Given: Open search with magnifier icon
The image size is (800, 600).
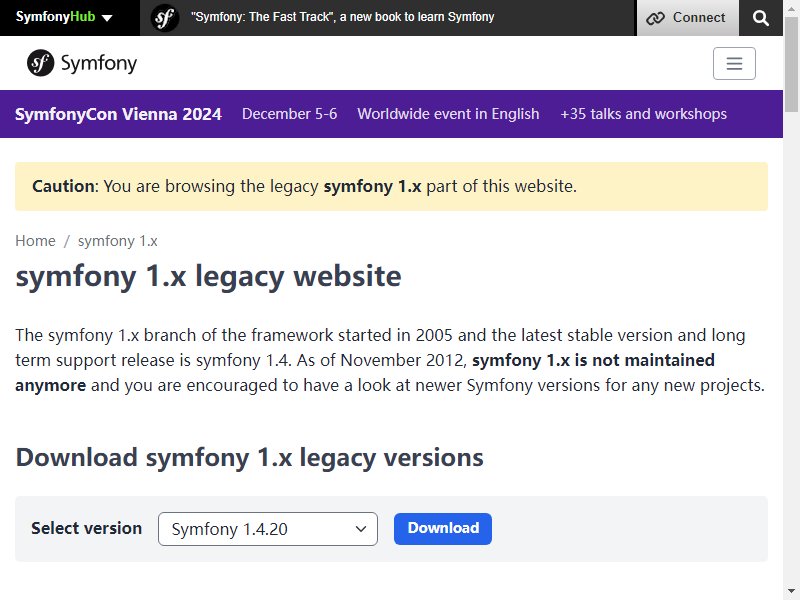Looking at the screenshot, I should click(x=760, y=18).
